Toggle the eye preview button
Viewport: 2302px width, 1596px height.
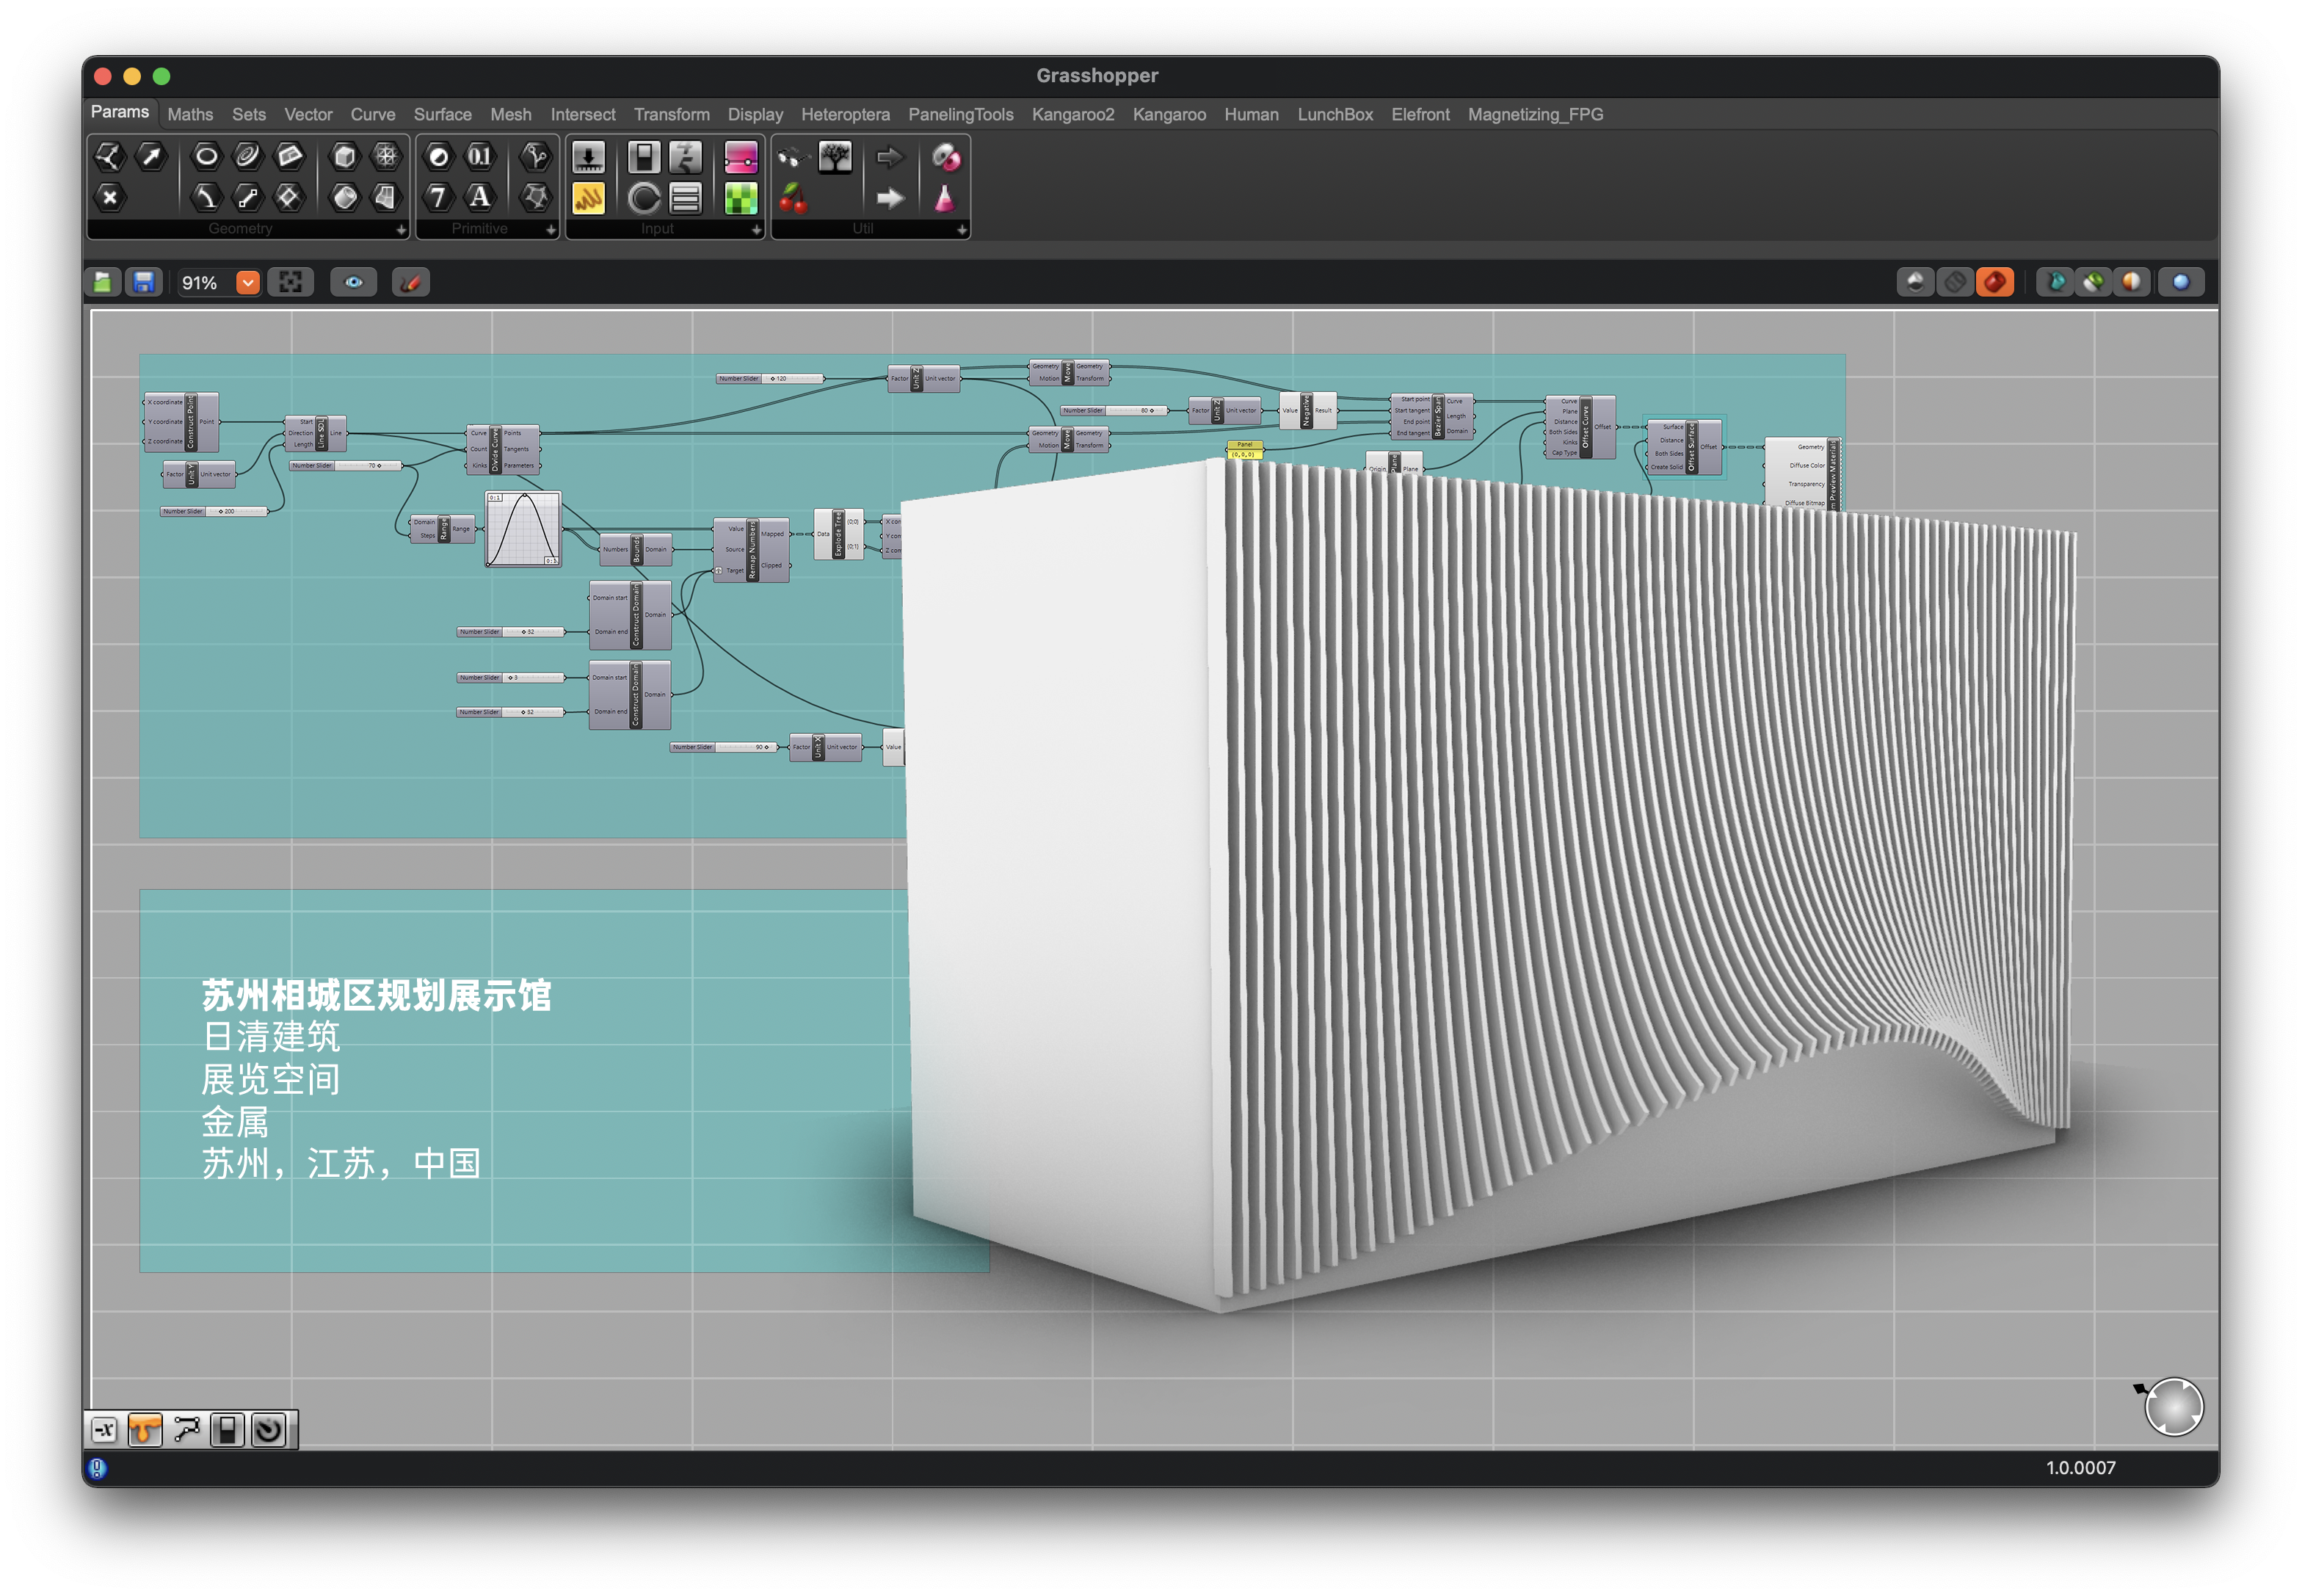point(354,283)
